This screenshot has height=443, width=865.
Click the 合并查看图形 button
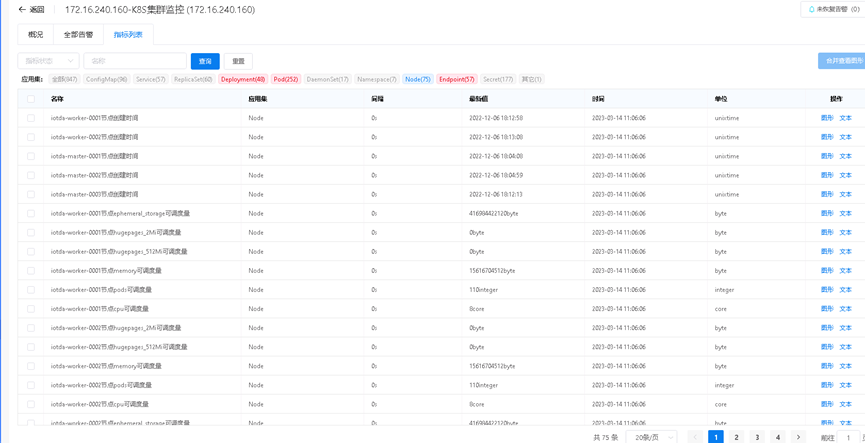(x=841, y=61)
